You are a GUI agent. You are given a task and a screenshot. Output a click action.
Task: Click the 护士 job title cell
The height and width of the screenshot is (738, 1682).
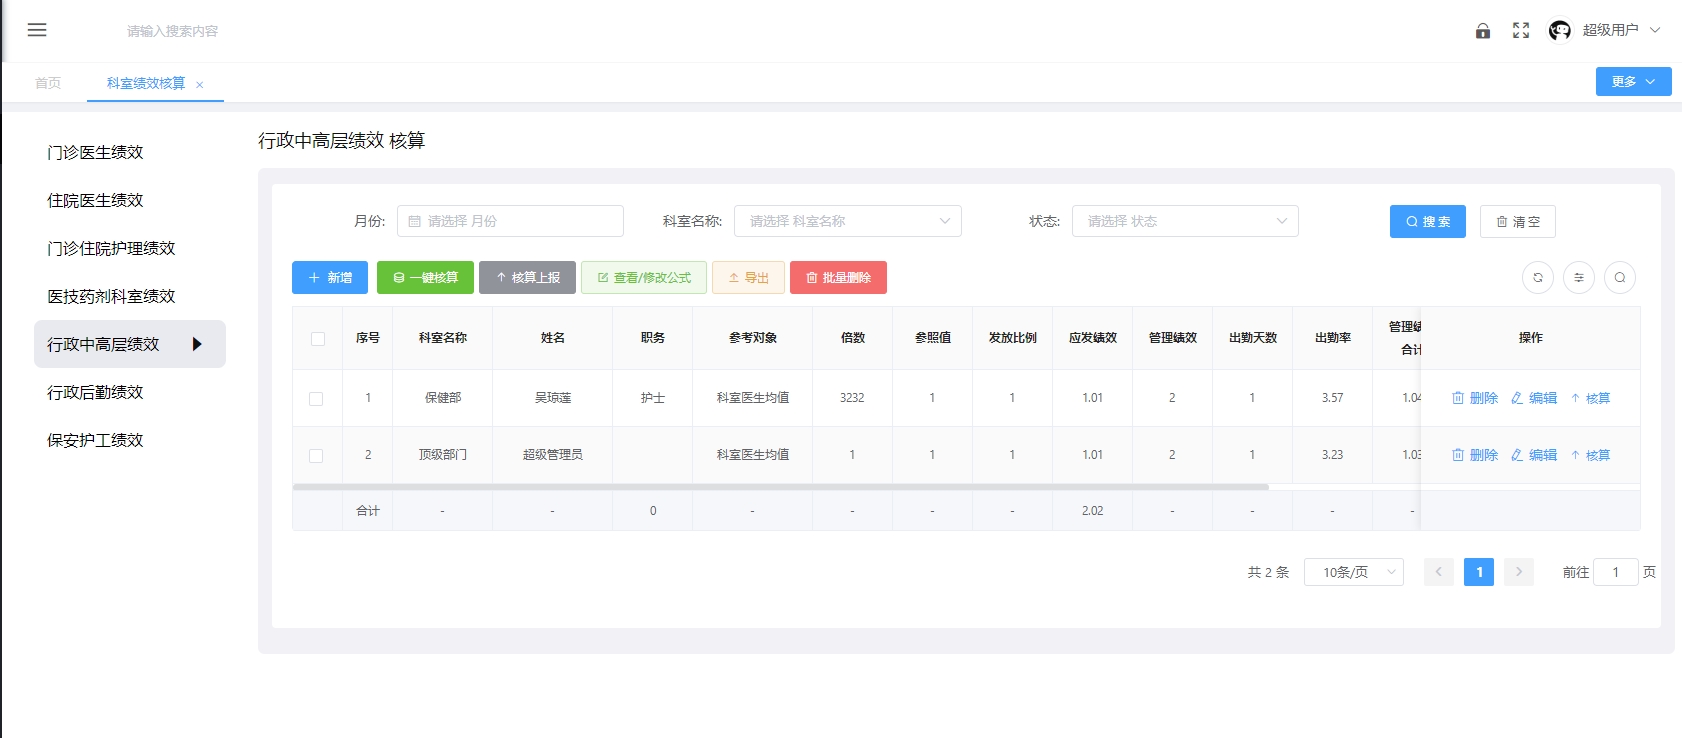tap(653, 398)
